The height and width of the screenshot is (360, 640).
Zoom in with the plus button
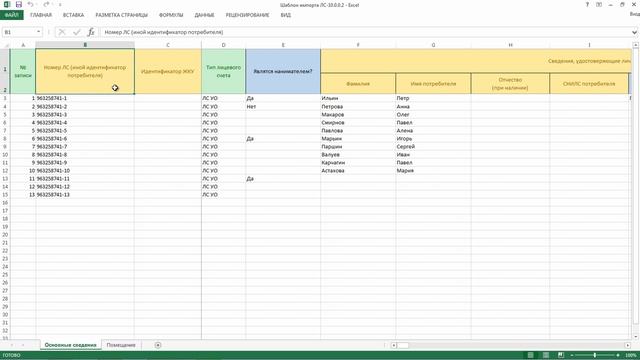point(618,355)
